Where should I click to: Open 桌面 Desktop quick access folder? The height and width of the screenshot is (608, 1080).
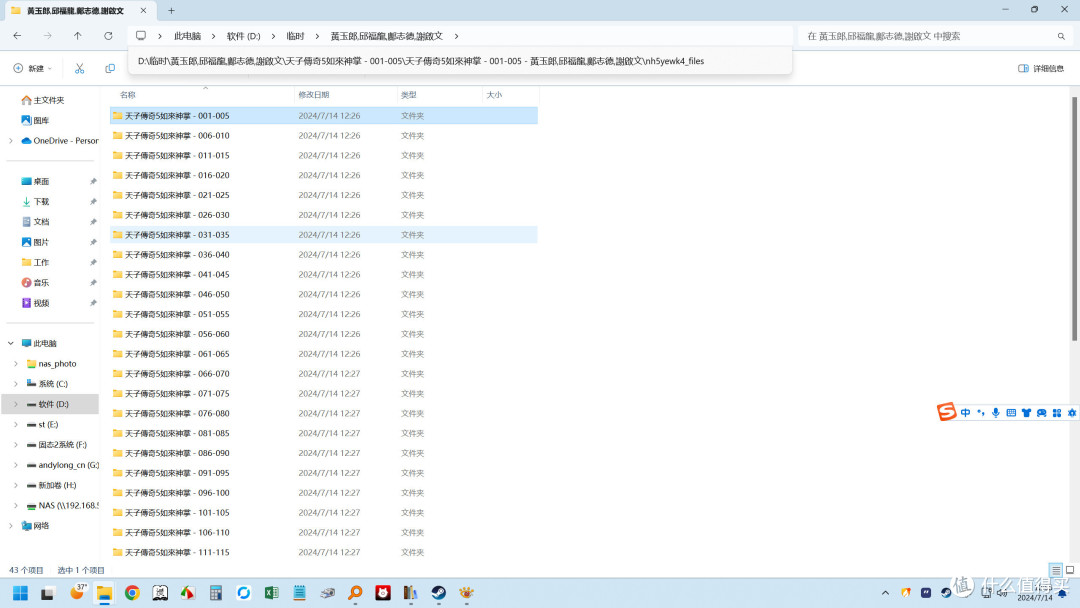35,181
